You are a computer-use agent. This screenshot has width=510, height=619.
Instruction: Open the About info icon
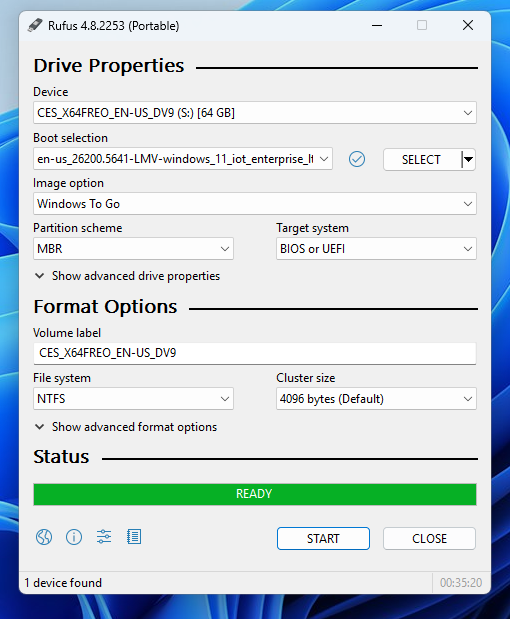click(x=74, y=537)
